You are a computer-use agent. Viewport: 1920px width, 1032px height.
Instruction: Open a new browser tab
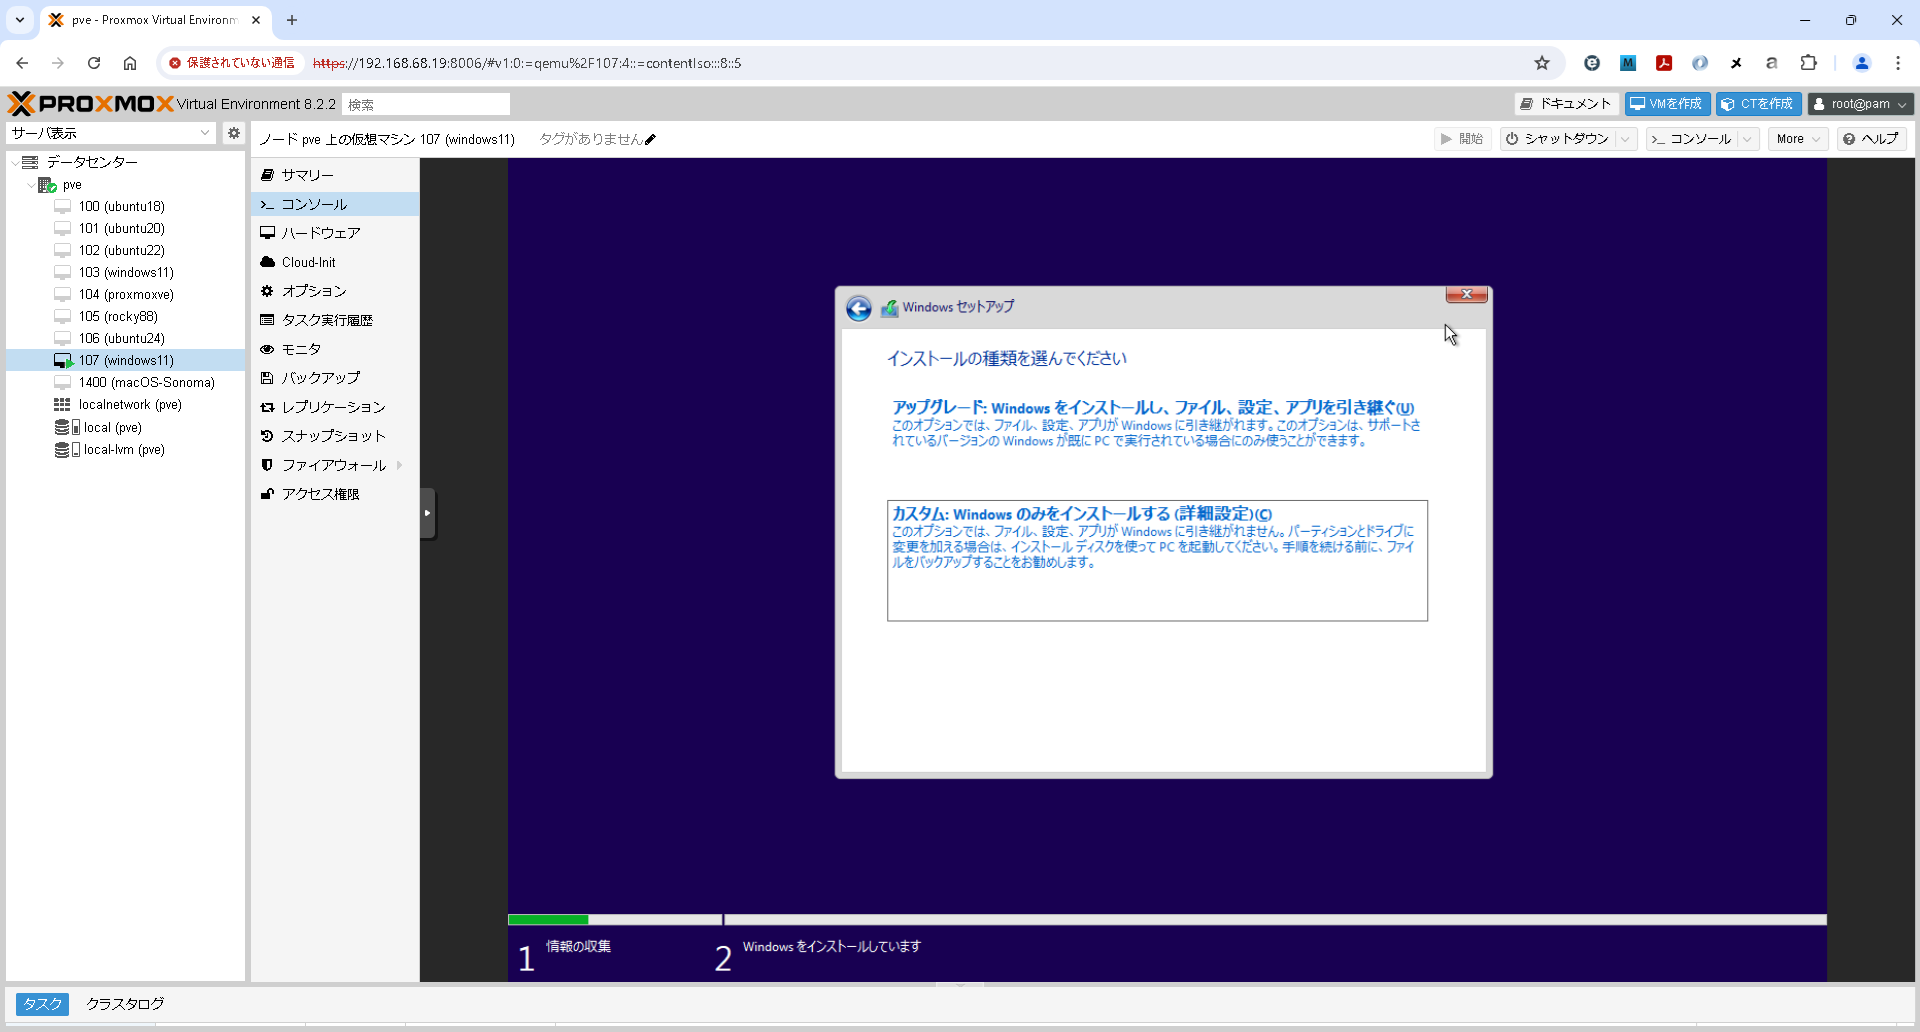pyautogui.click(x=292, y=20)
